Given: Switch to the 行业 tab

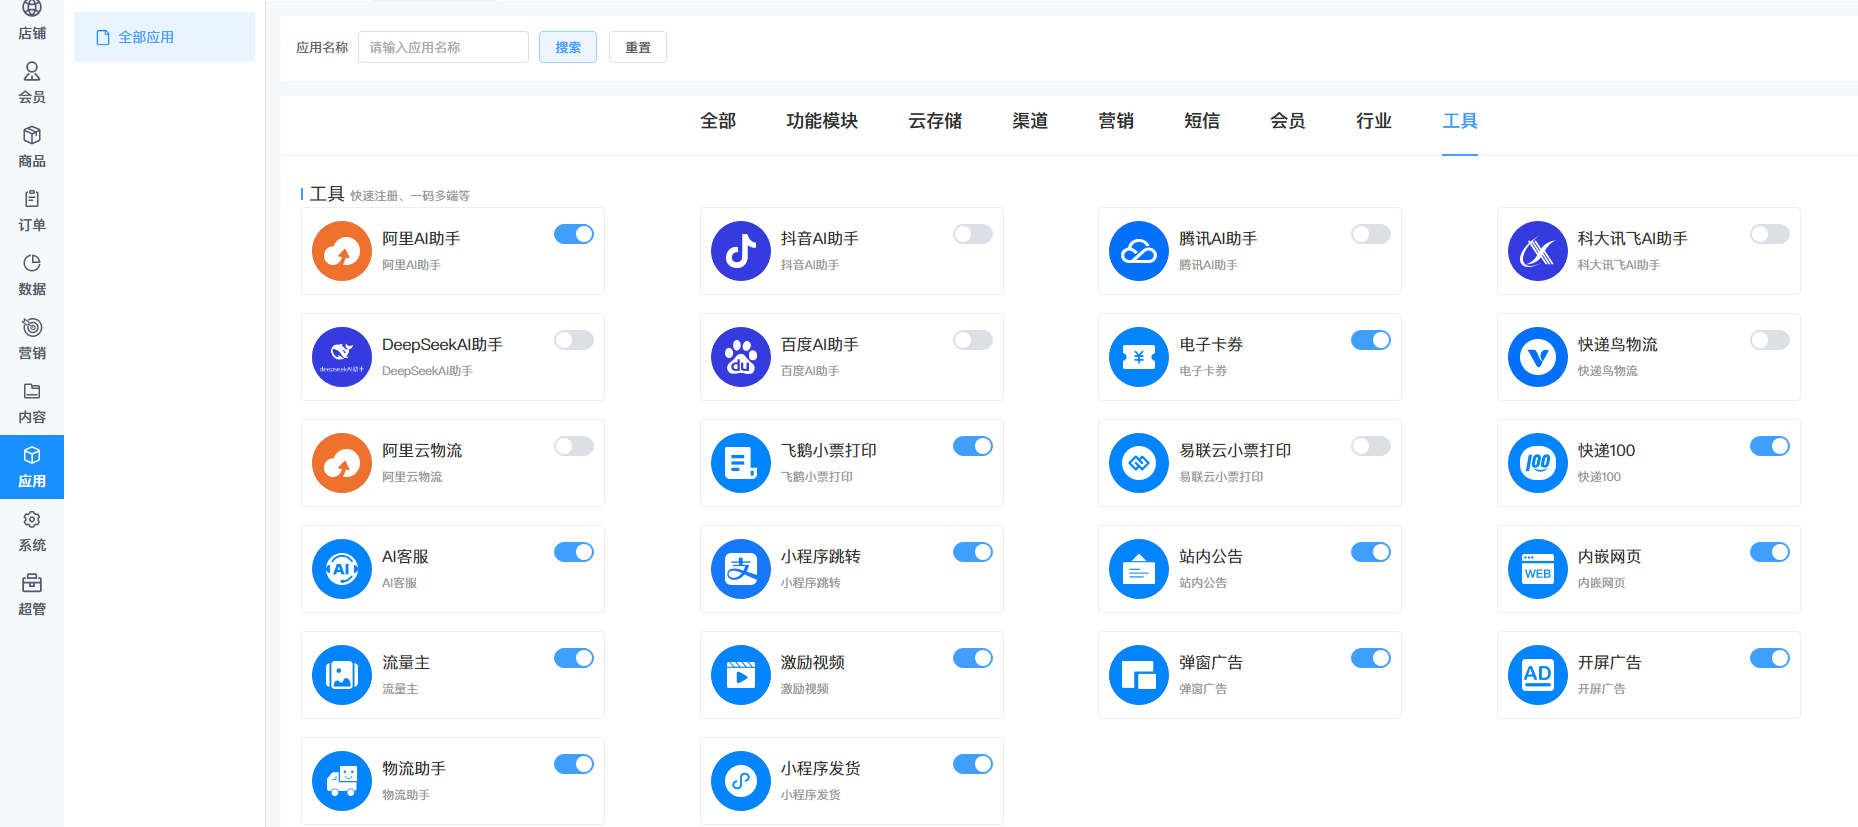Looking at the screenshot, I should [x=1374, y=121].
